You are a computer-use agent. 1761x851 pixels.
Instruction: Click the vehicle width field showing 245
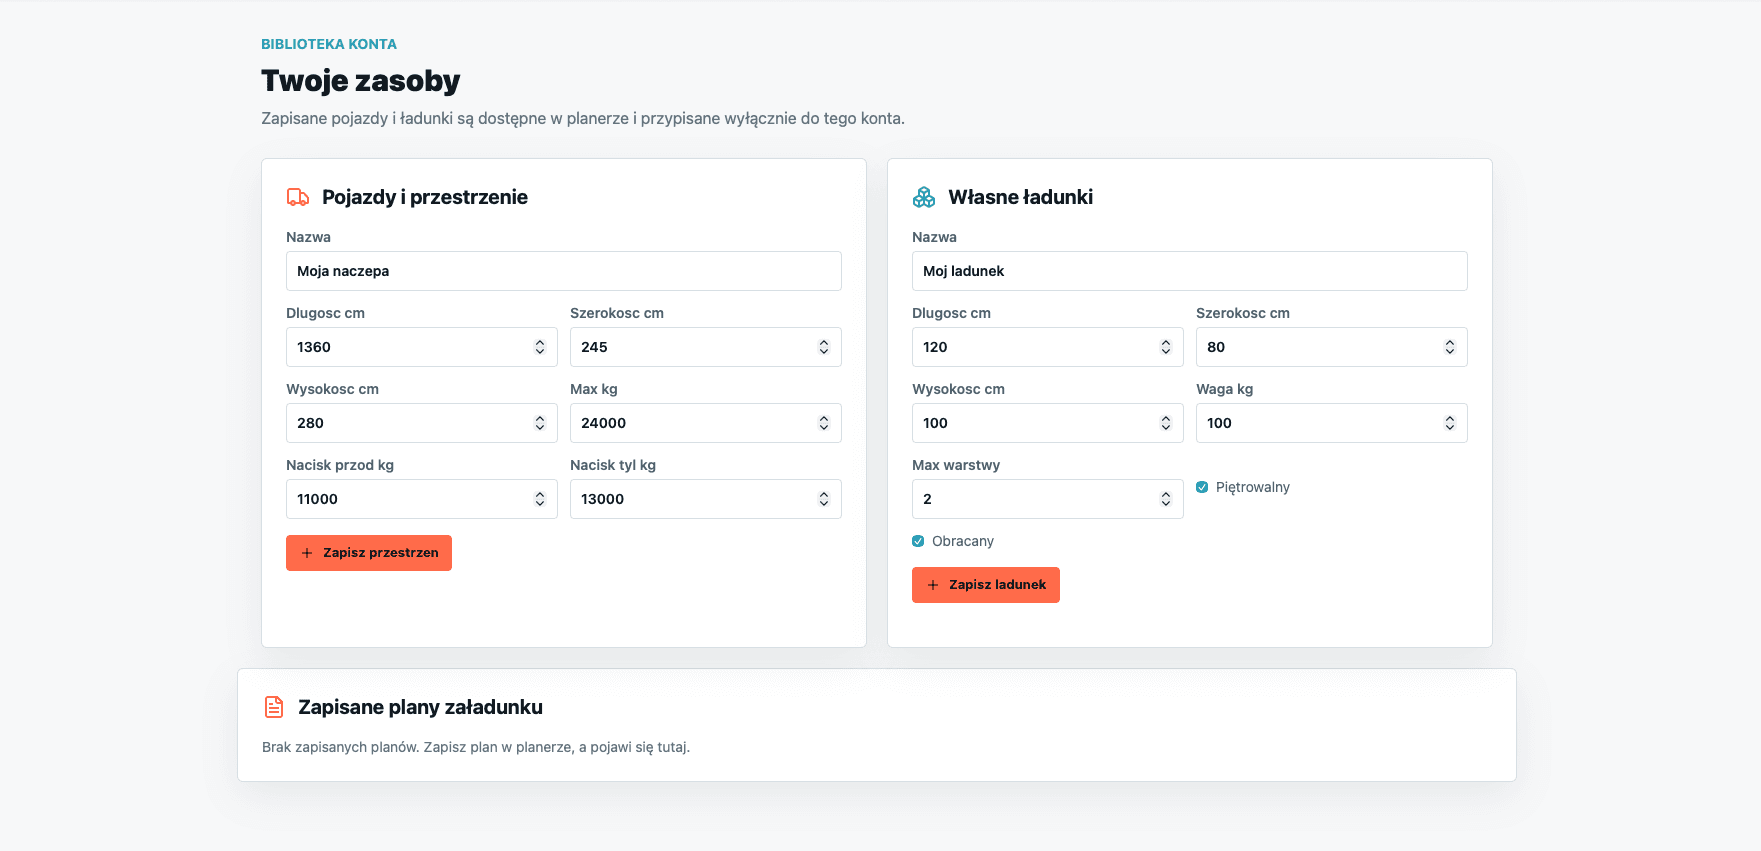706,347
